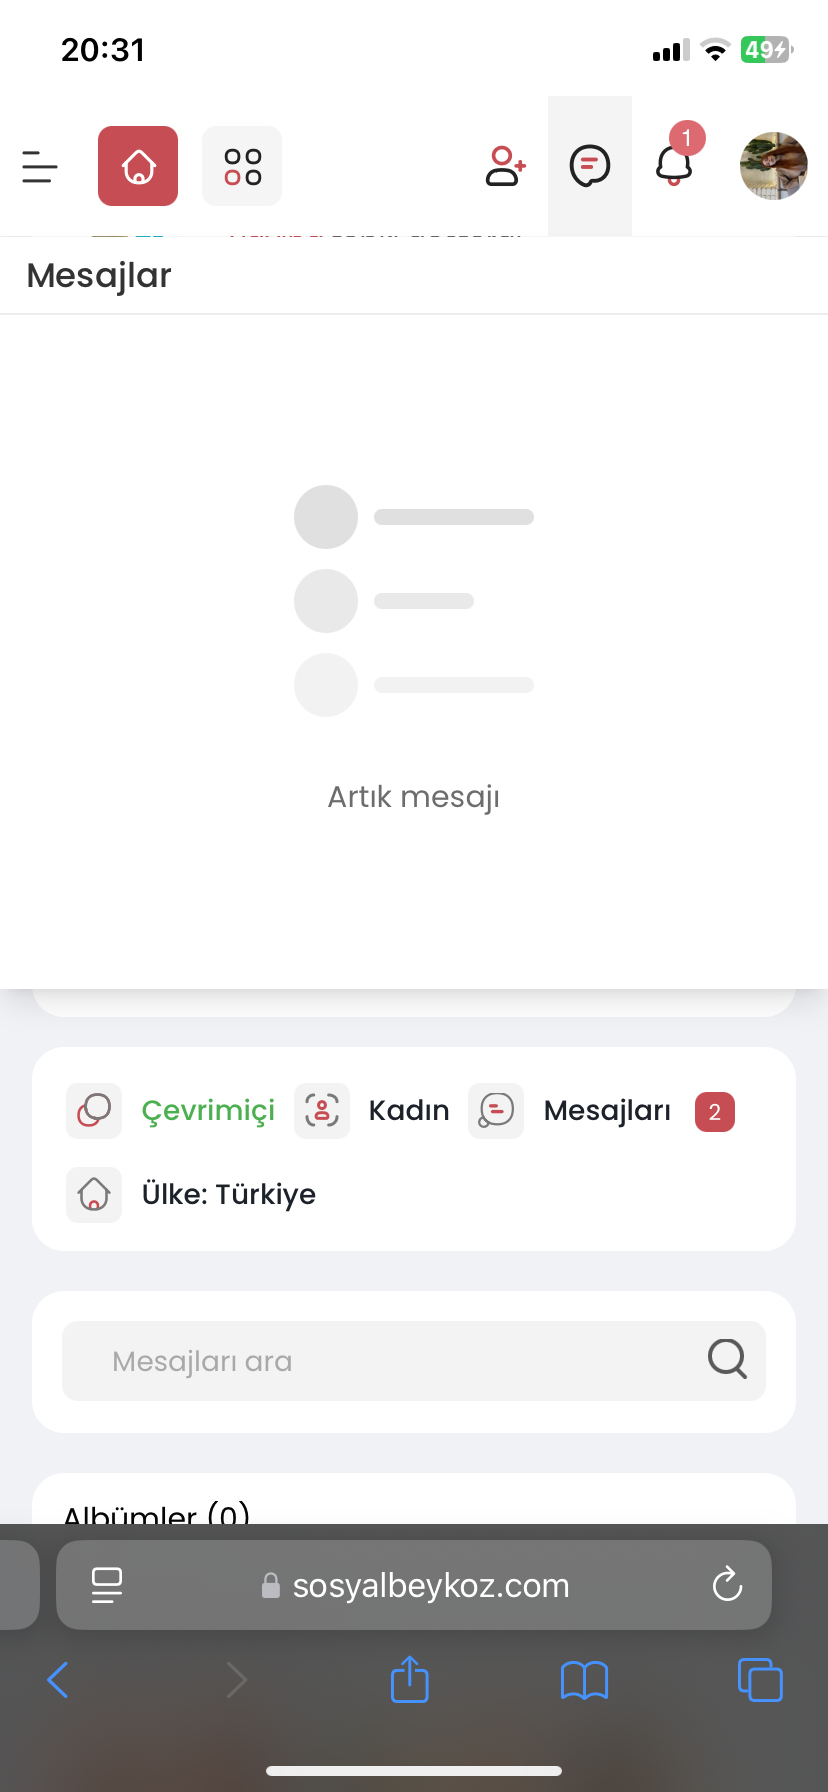
Task: Reload the page in Safari
Action: (727, 1585)
